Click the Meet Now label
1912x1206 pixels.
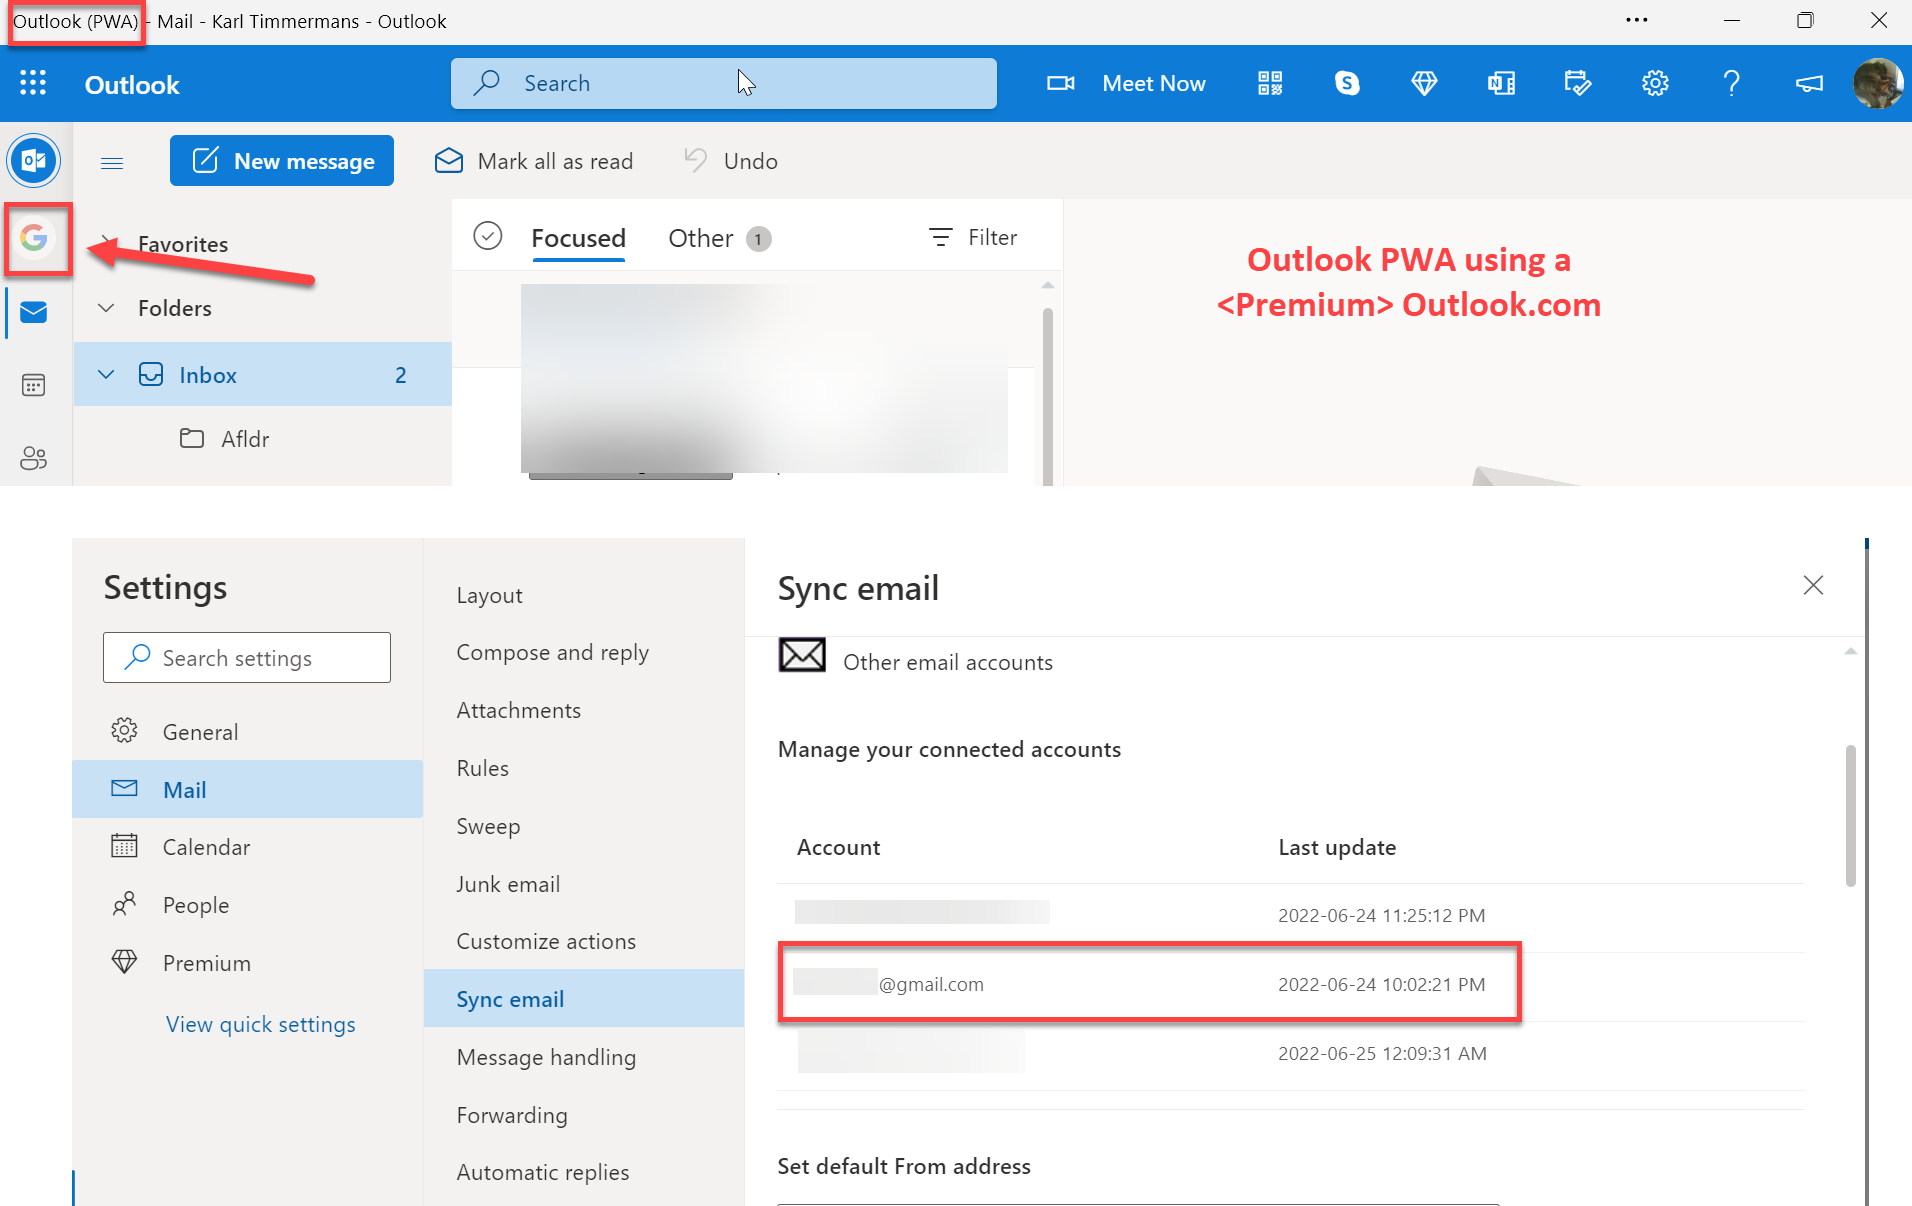click(x=1154, y=83)
